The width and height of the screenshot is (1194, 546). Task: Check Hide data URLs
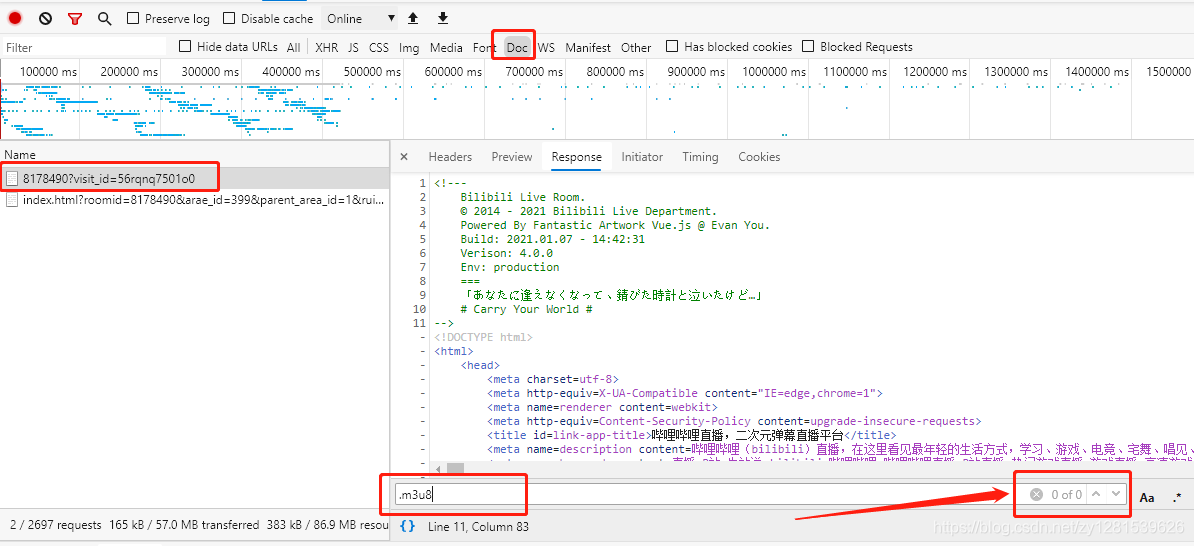[185, 46]
